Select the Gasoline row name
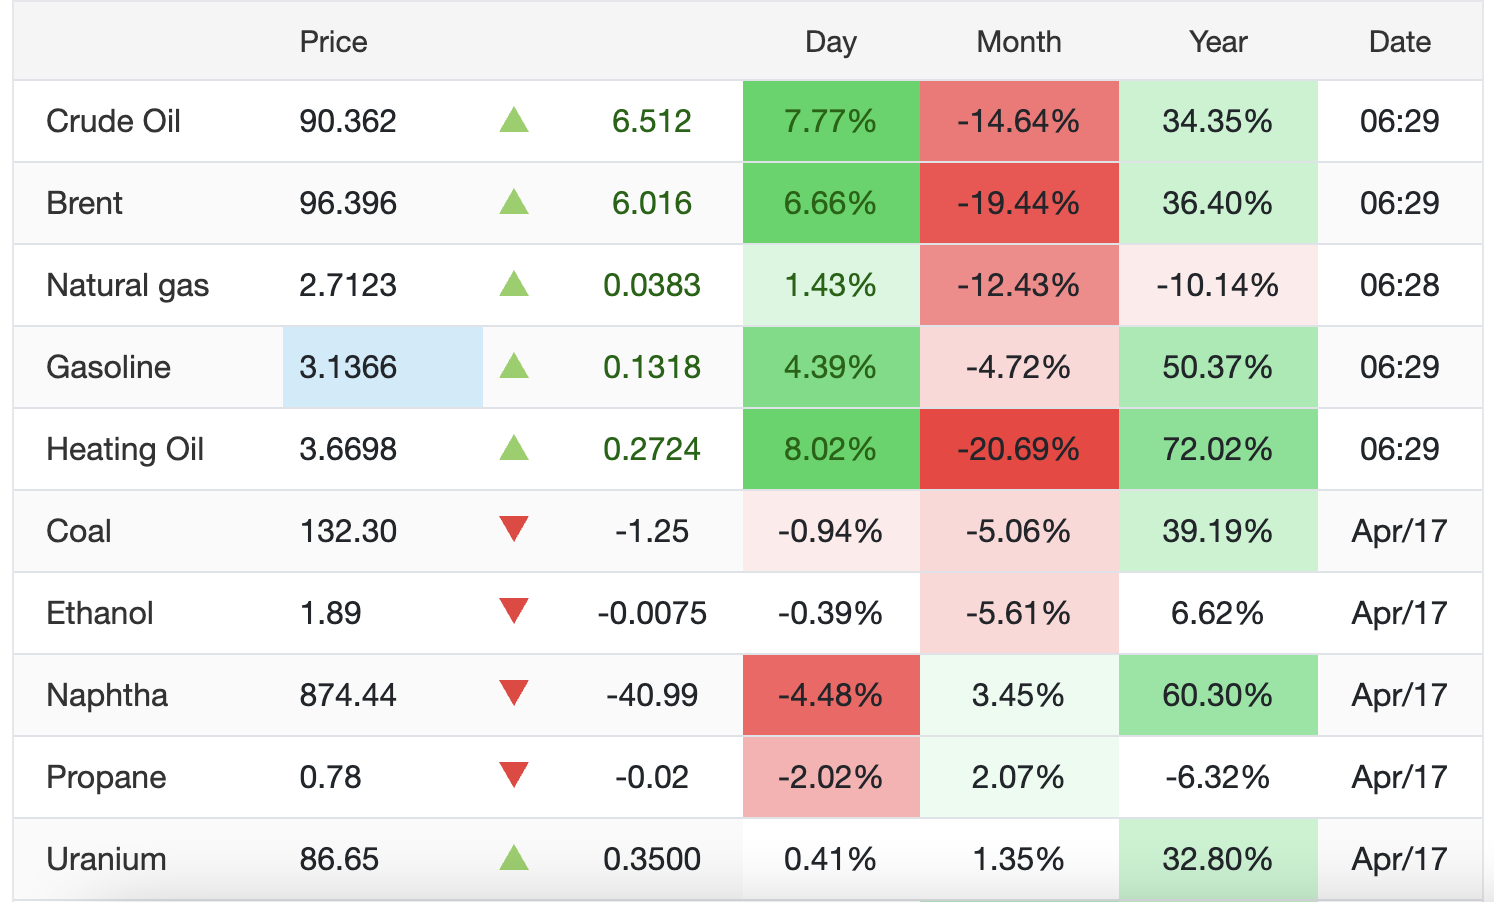Screen dimensions: 1494x902 [108, 367]
